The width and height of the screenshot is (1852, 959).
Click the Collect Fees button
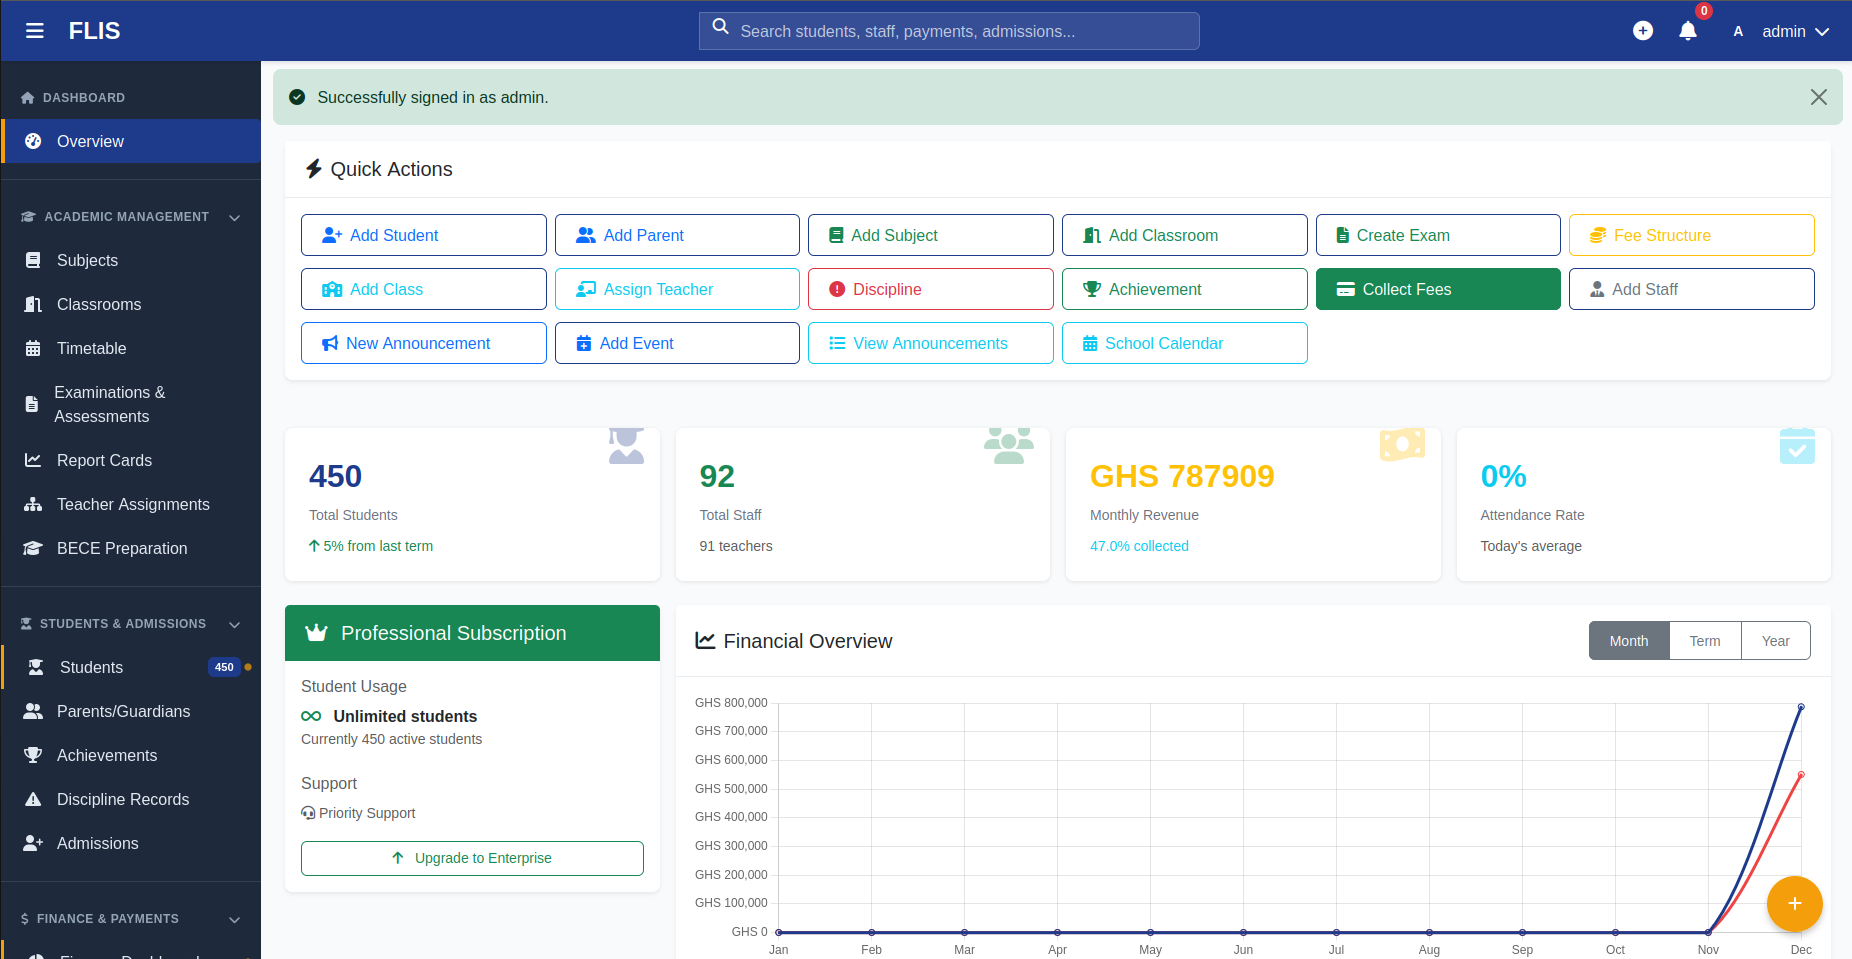coord(1437,289)
